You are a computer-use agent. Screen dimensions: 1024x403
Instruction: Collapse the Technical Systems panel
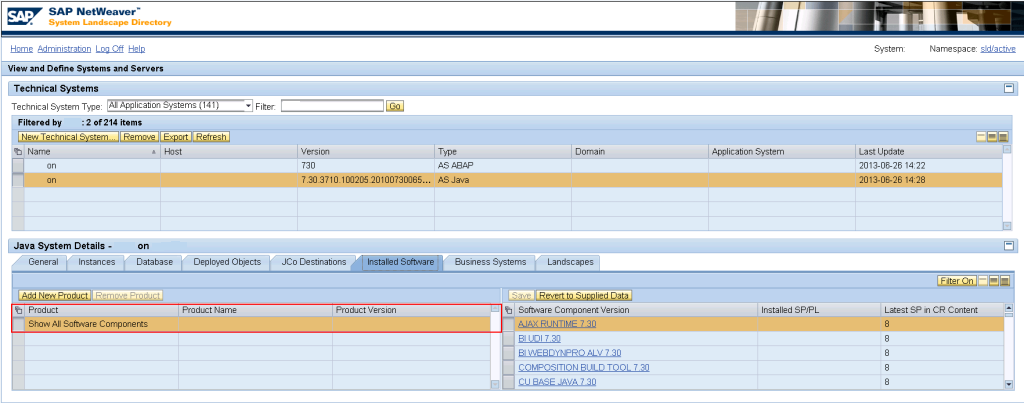(1008, 88)
